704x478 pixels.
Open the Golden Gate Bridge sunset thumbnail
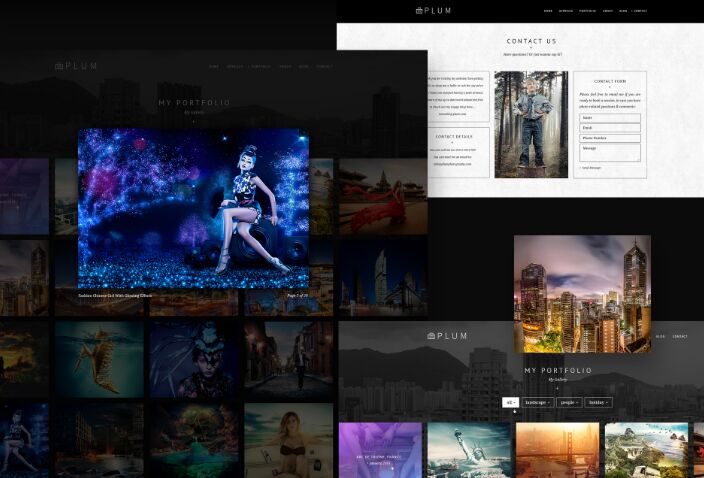[557, 450]
